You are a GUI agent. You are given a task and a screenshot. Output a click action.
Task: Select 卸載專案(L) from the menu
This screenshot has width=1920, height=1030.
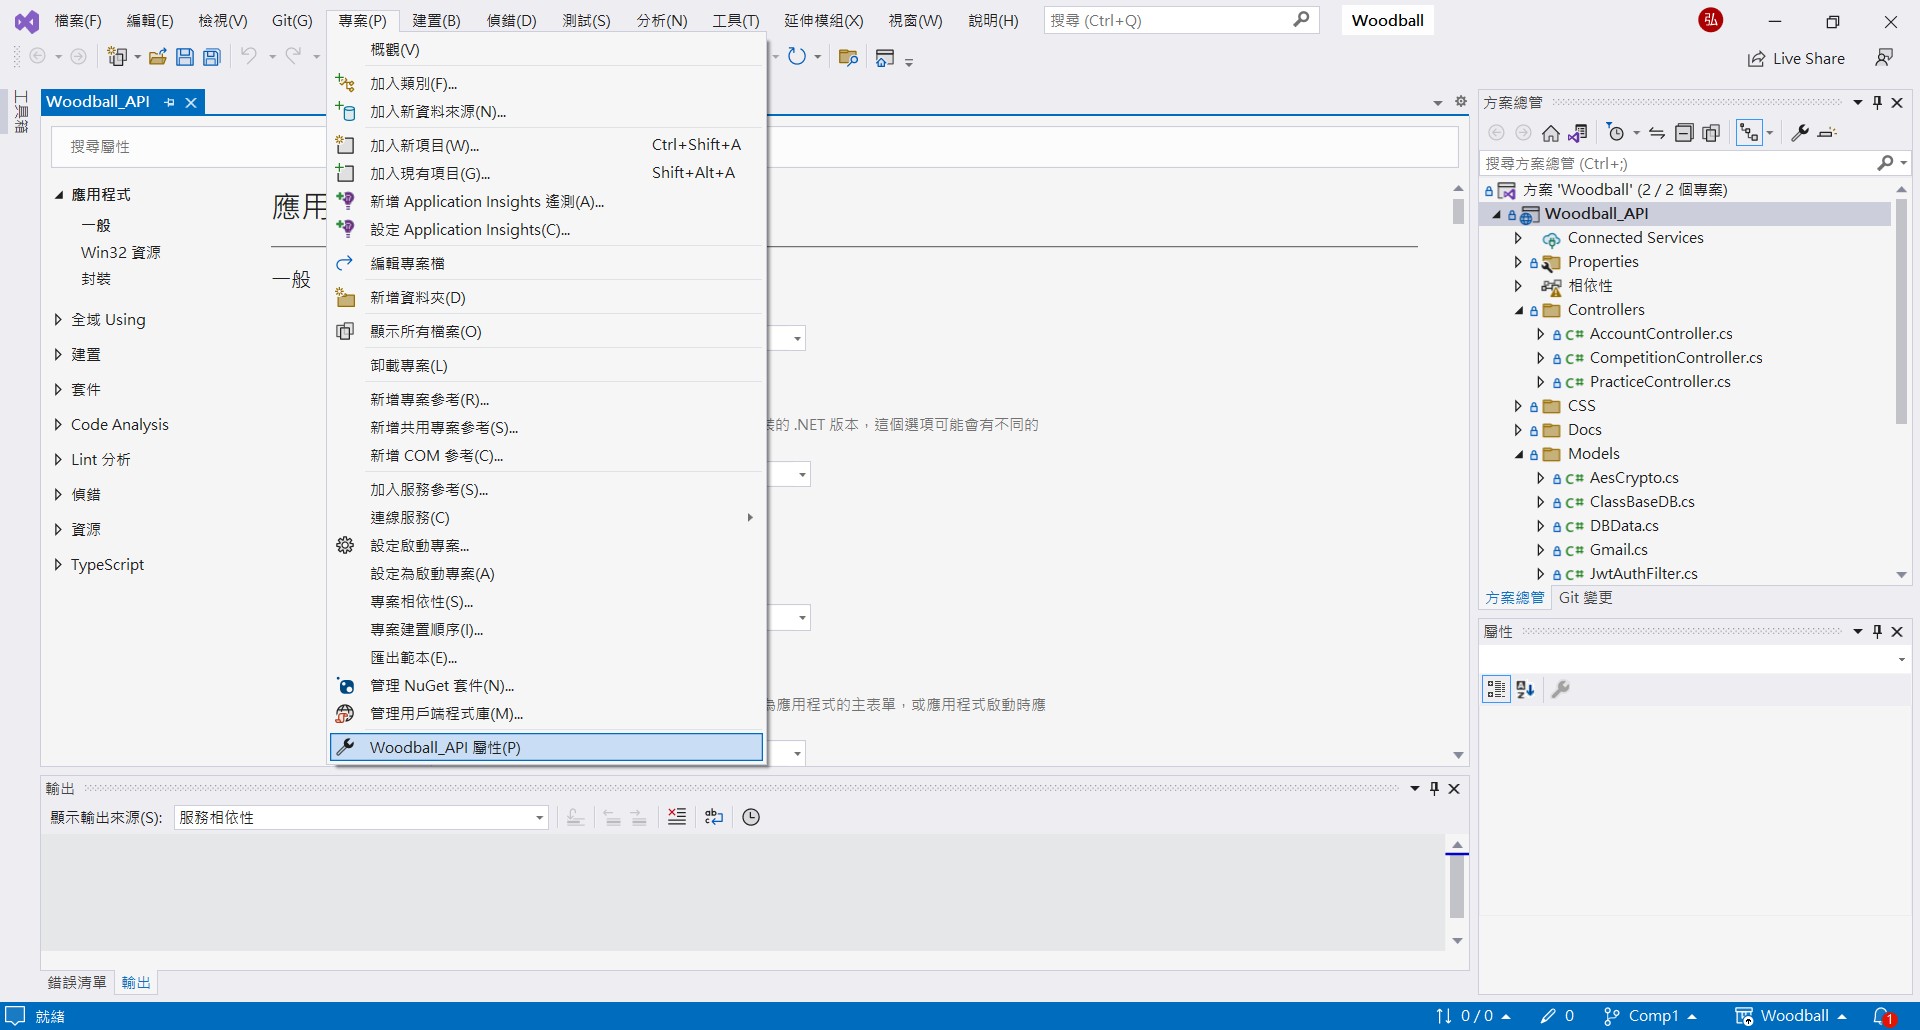[546, 366]
